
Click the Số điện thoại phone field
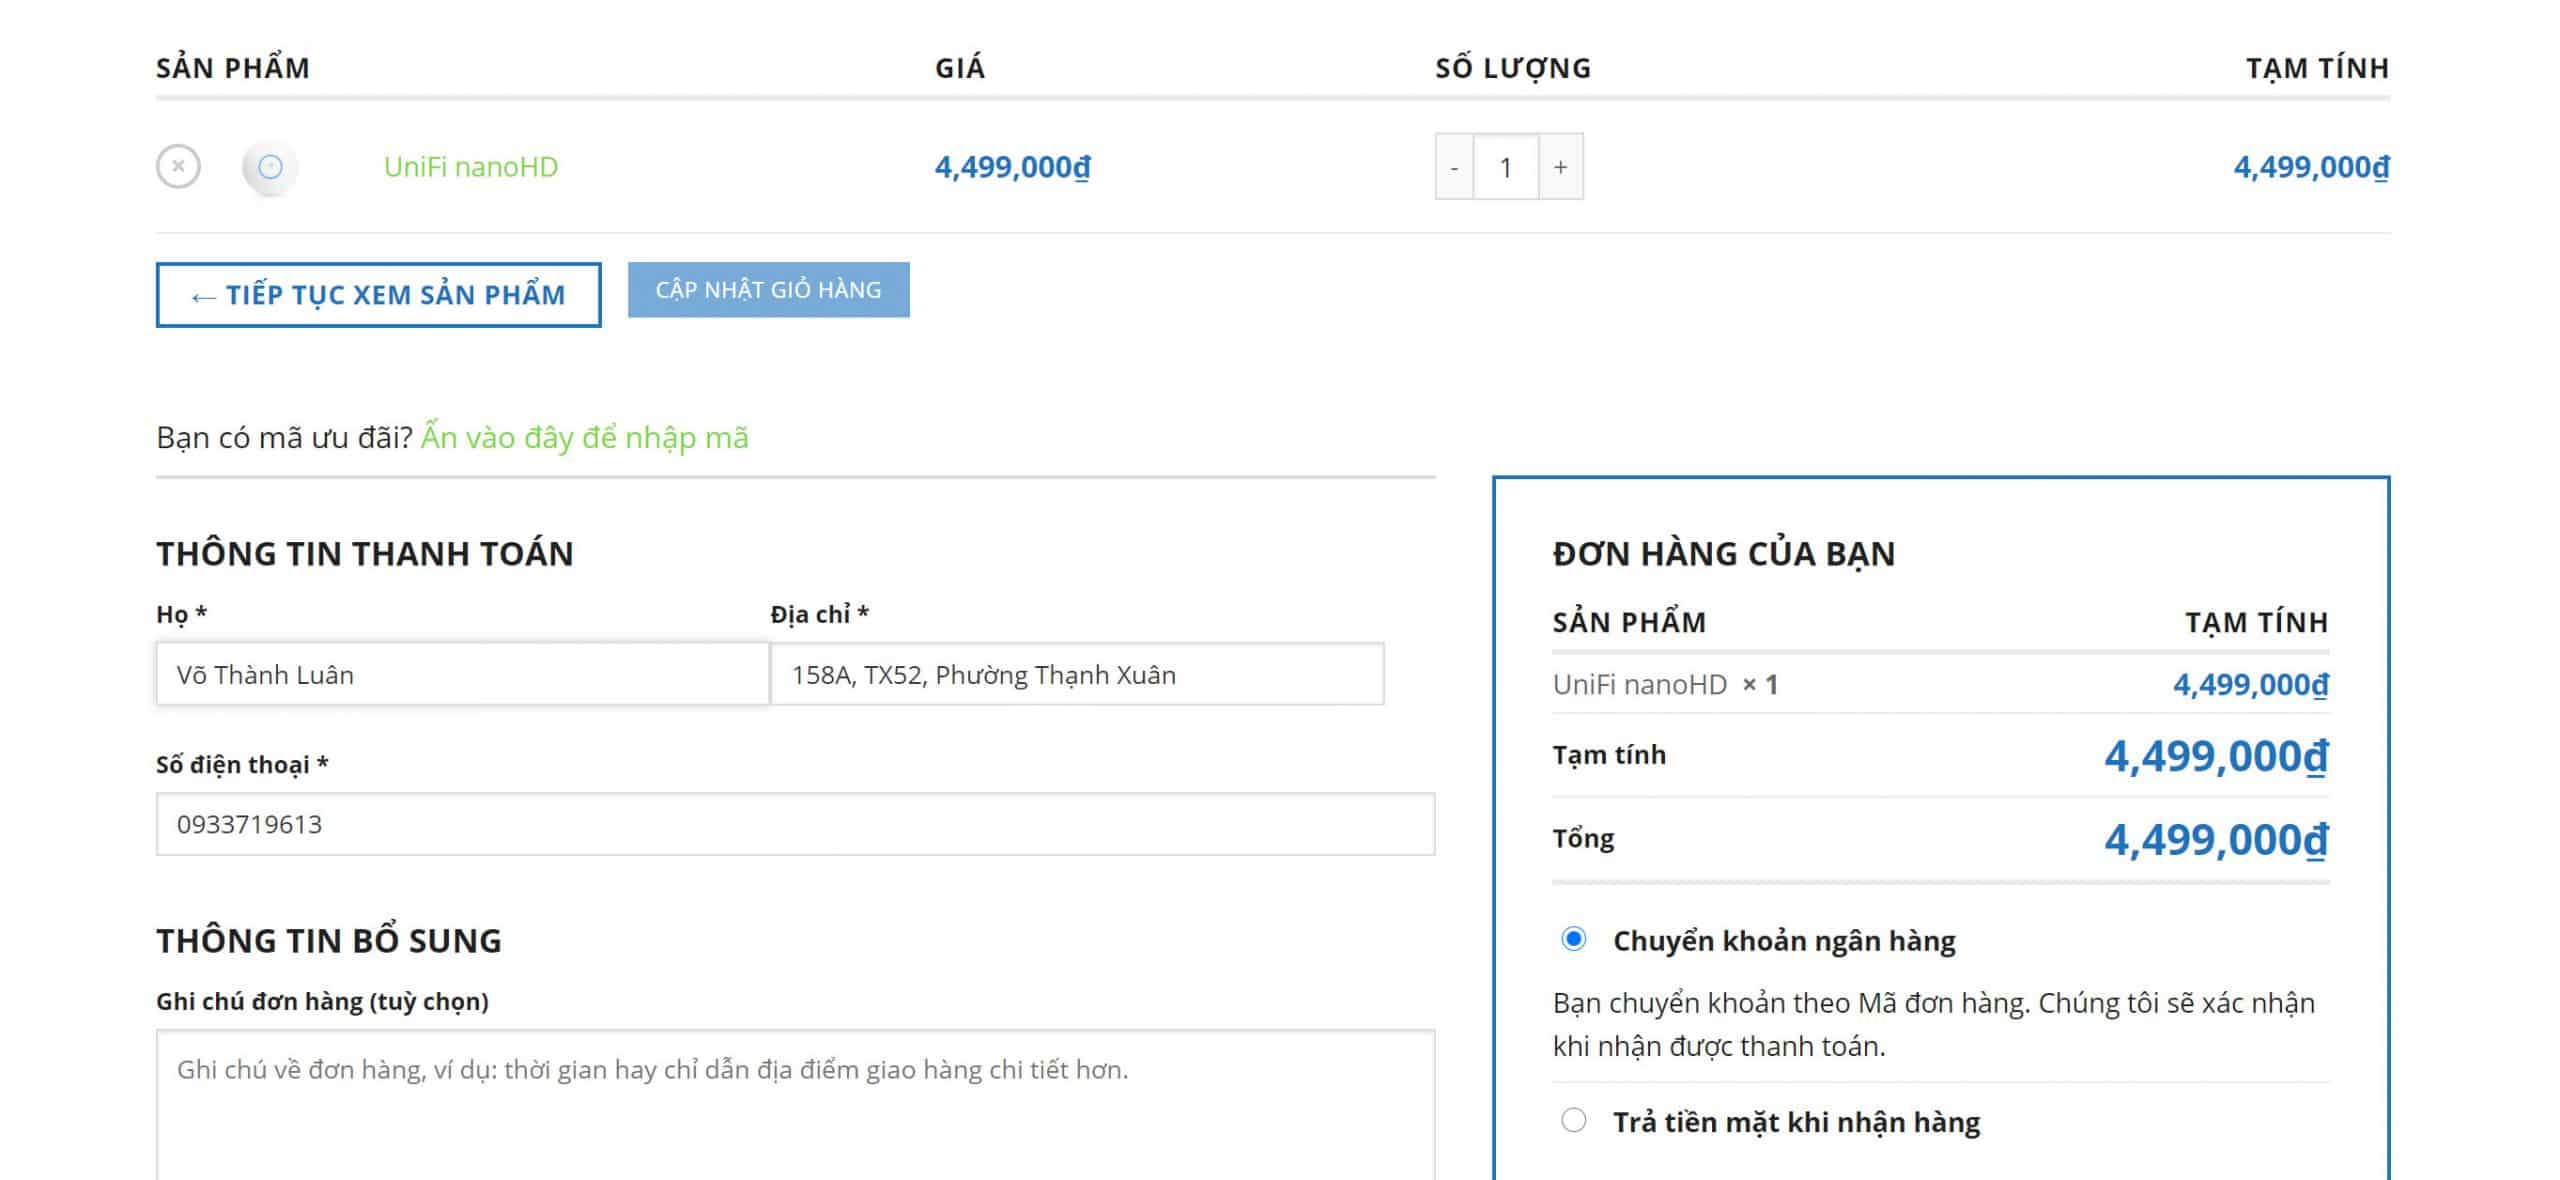point(795,825)
